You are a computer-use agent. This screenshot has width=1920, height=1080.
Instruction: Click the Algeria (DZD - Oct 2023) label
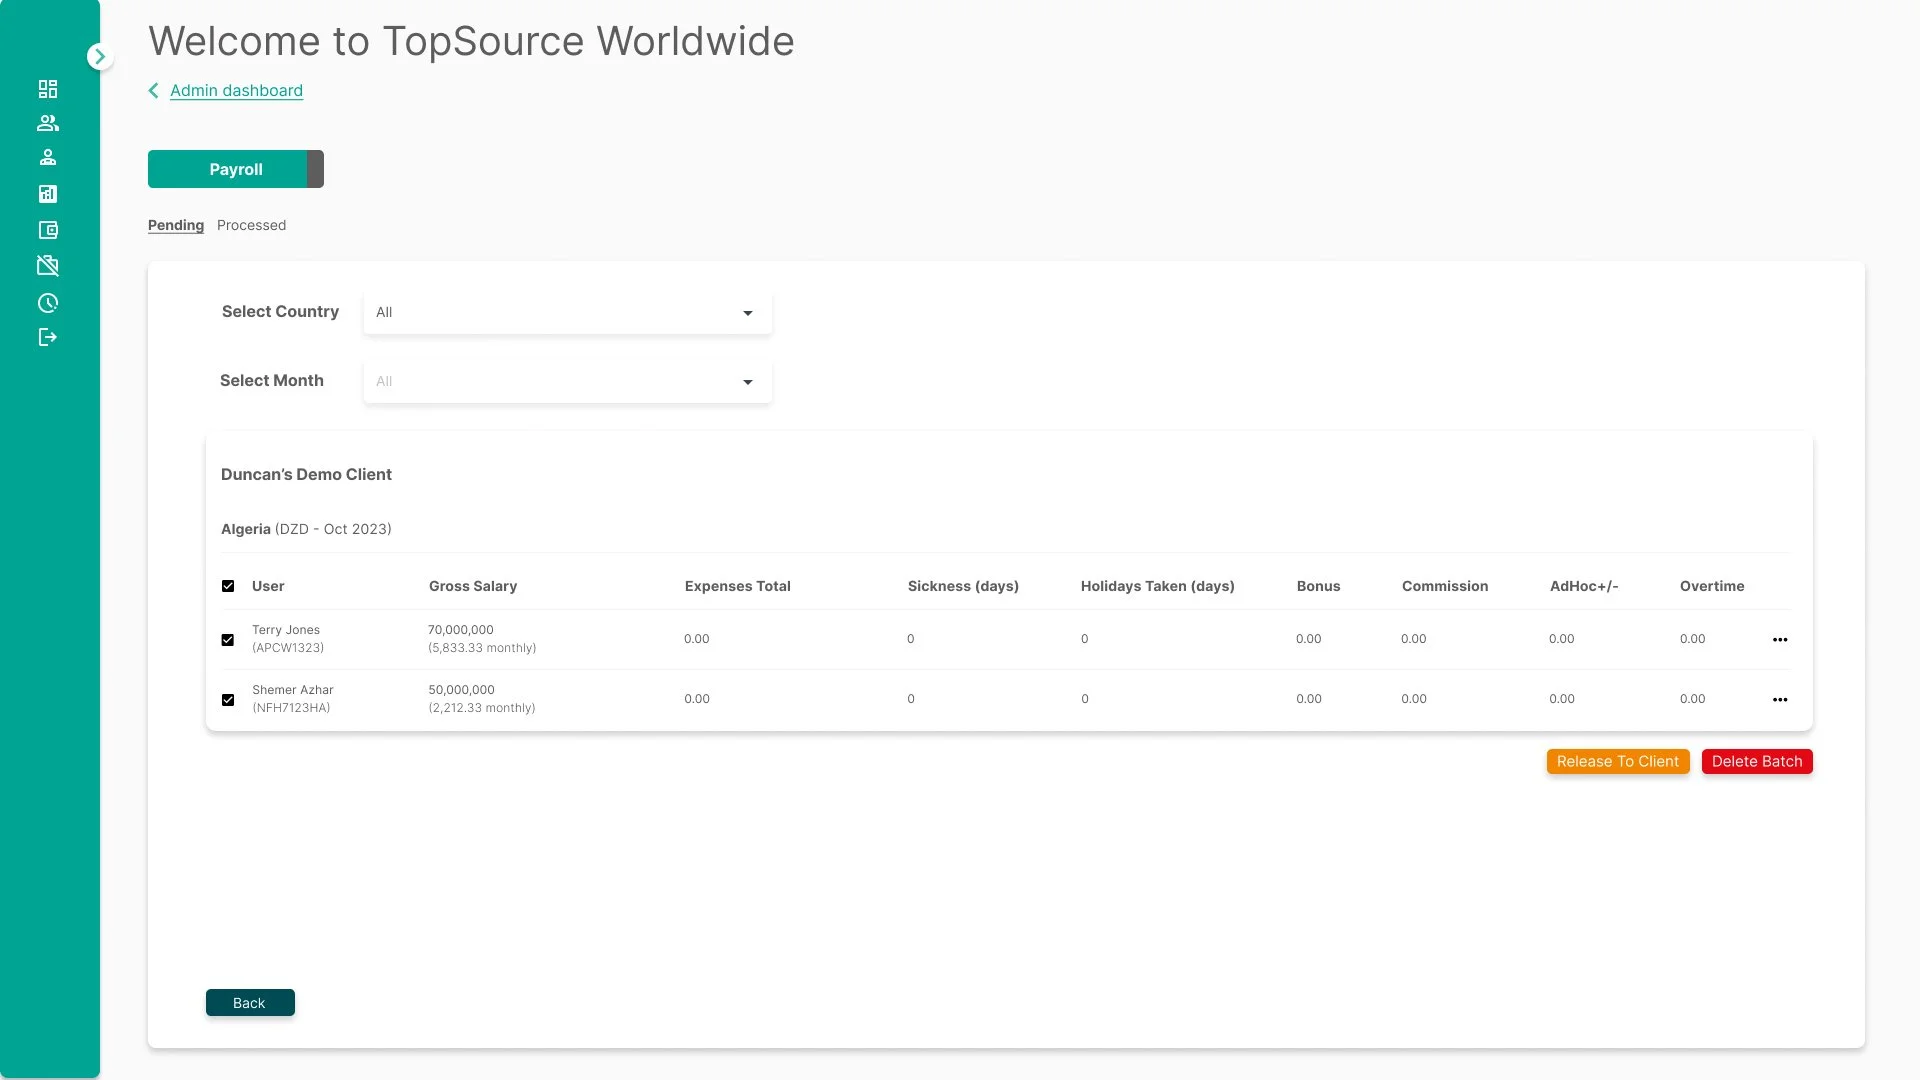[x=306, y=529]
